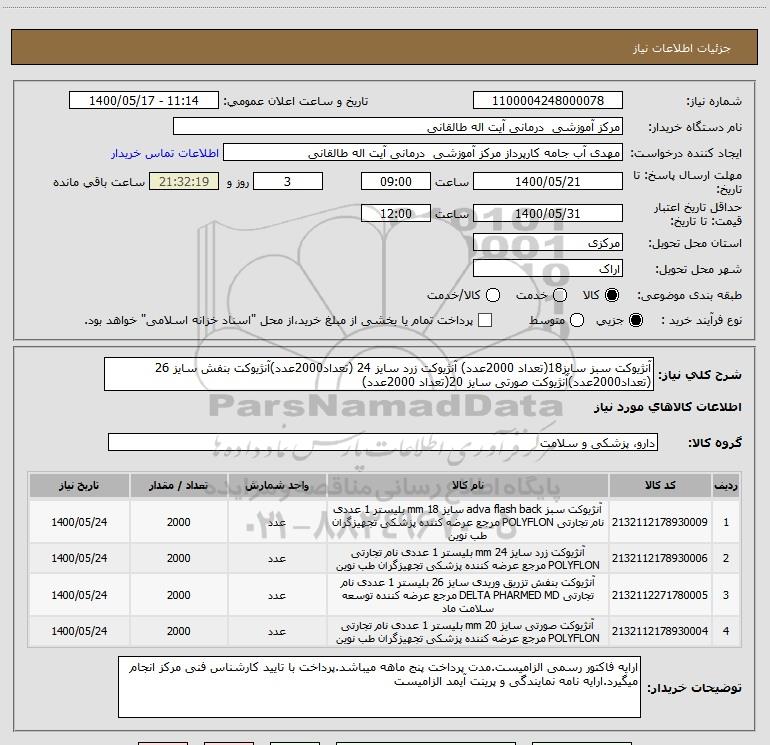Click the واحد شمارش column header

point(277,485)
